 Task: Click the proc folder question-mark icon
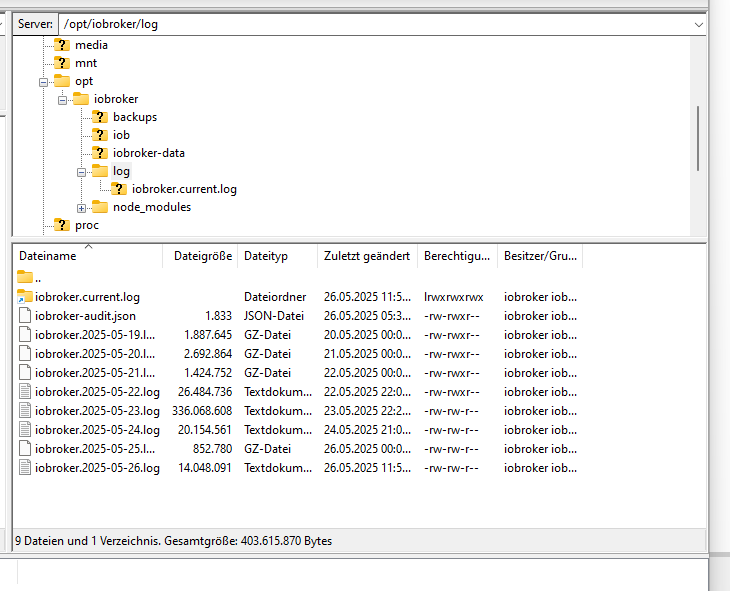[61, 225]
